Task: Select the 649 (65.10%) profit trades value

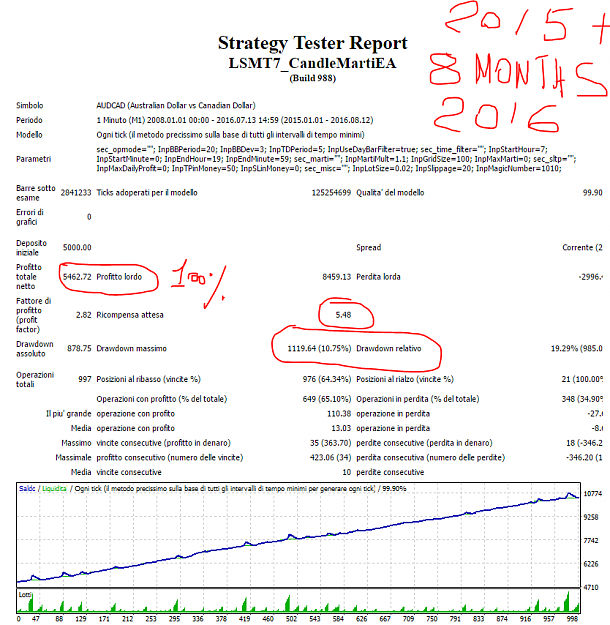Action: coord(327,399)
